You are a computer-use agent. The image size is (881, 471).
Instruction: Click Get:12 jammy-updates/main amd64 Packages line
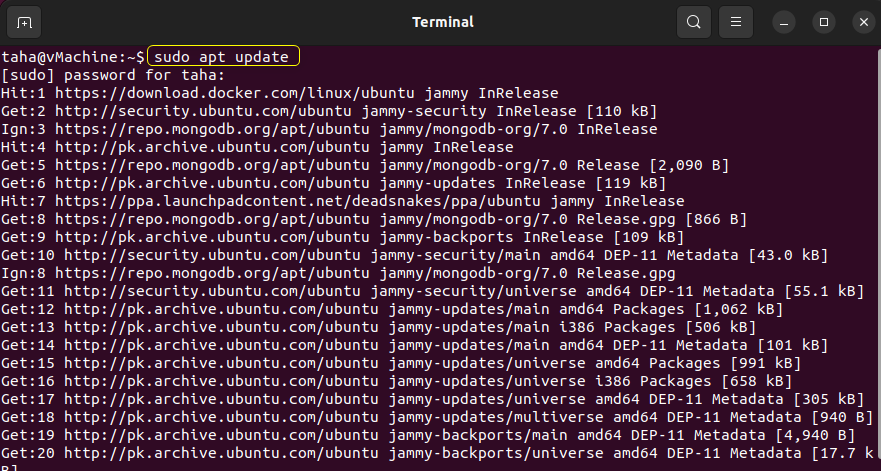(392, 309)
